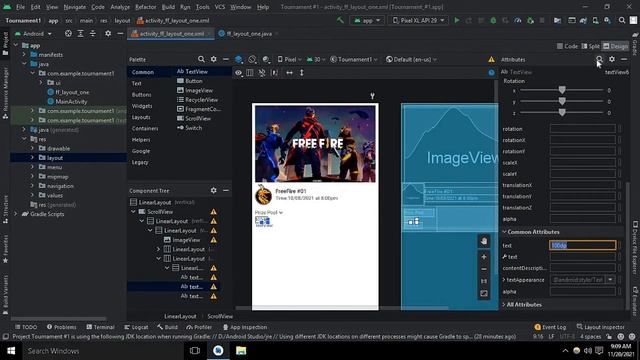
Task: Change the preview orientation icon
Action: point(252,59)
